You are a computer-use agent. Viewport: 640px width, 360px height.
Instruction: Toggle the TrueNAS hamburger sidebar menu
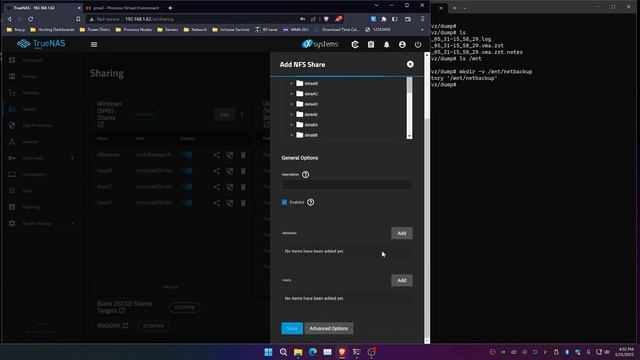94,44
